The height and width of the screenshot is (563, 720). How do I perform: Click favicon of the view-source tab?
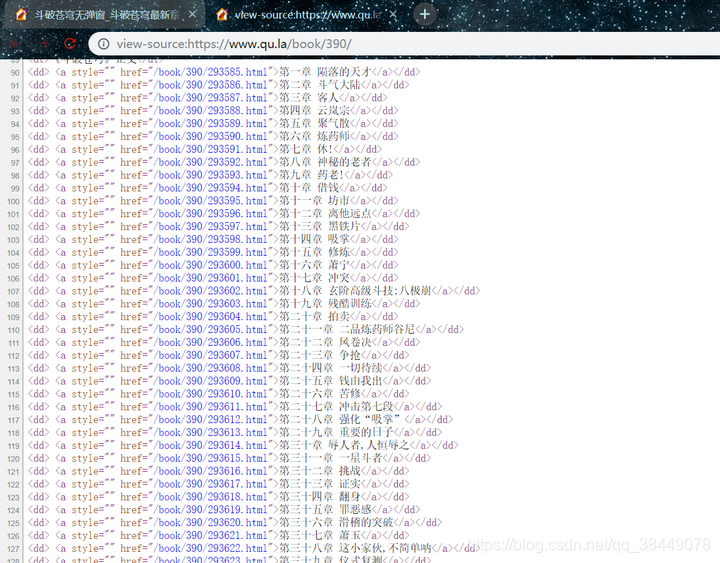pos(222,15)
